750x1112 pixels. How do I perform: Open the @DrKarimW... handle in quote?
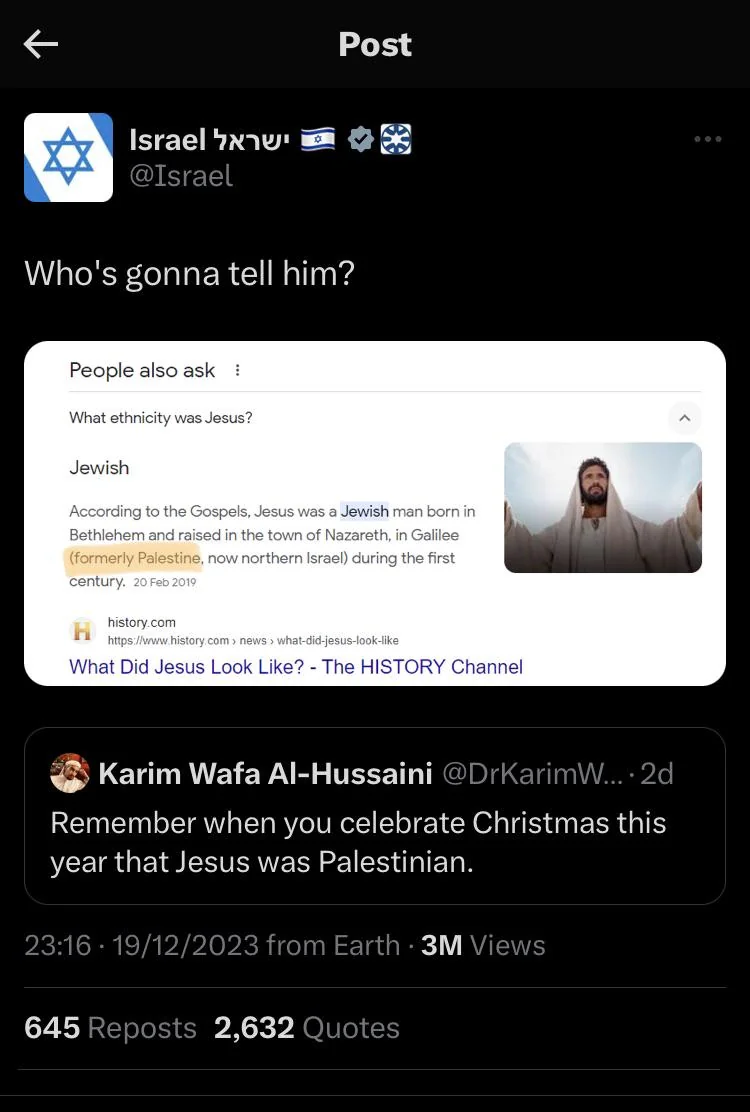coord(532,774)
